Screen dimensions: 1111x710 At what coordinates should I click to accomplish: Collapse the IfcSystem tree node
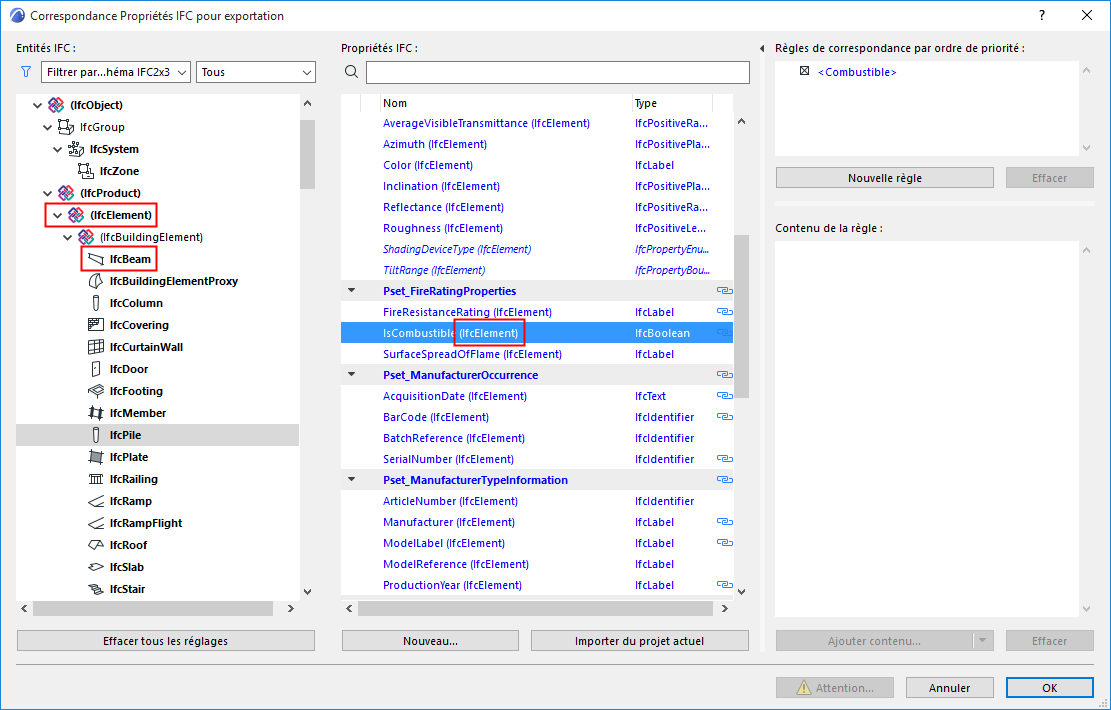[57, 149]
